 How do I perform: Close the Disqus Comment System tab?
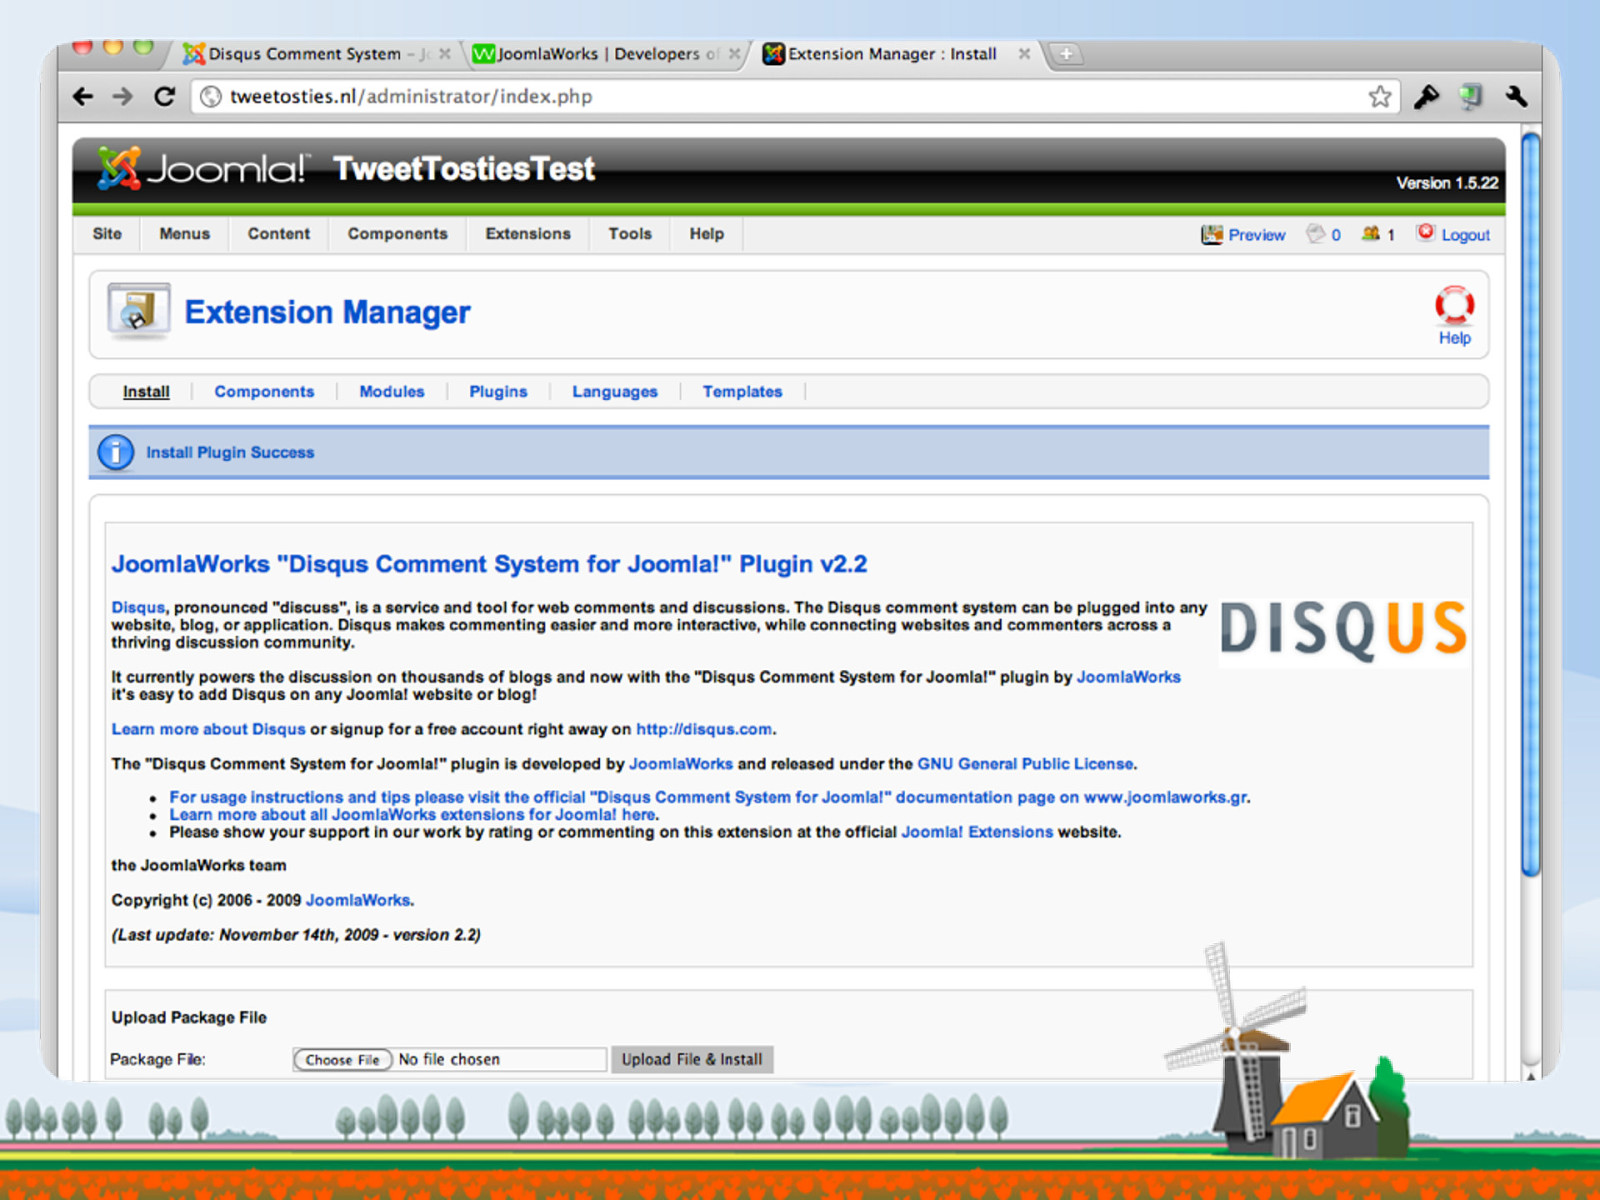[445, 54]
